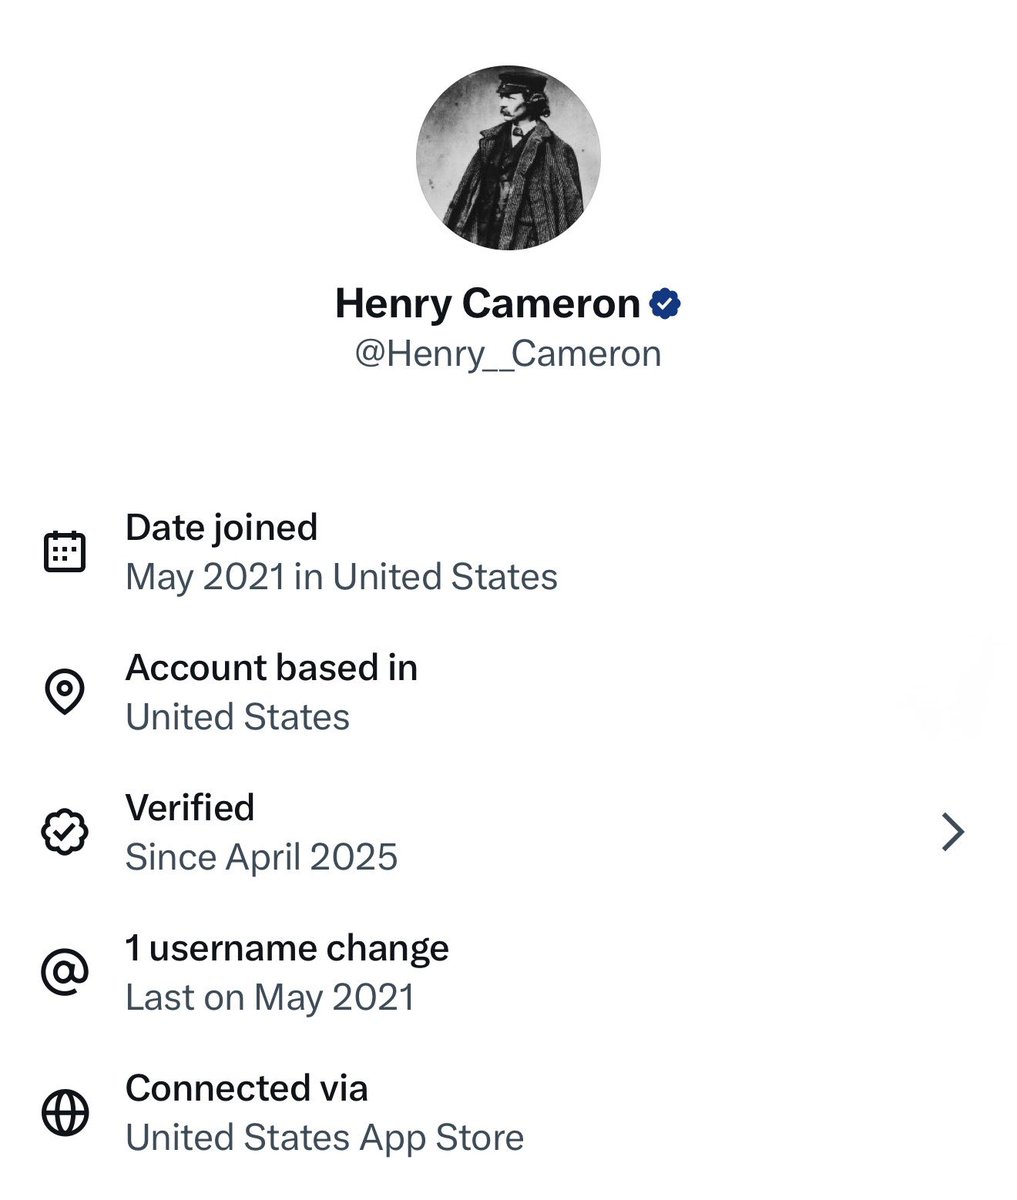1017x1200 pixels.
Task: Select the Henry Cameron display name
Action: pyautogui.click(x=487, y=303)
